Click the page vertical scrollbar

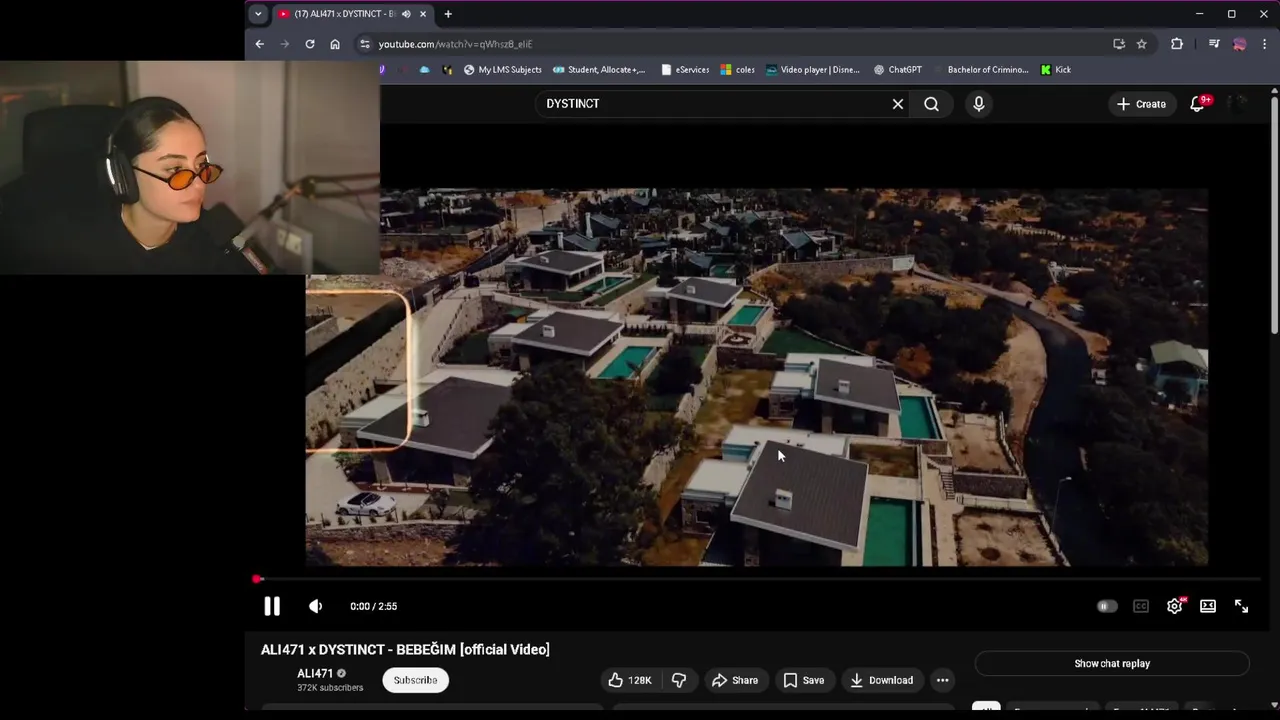(1274, 215)
